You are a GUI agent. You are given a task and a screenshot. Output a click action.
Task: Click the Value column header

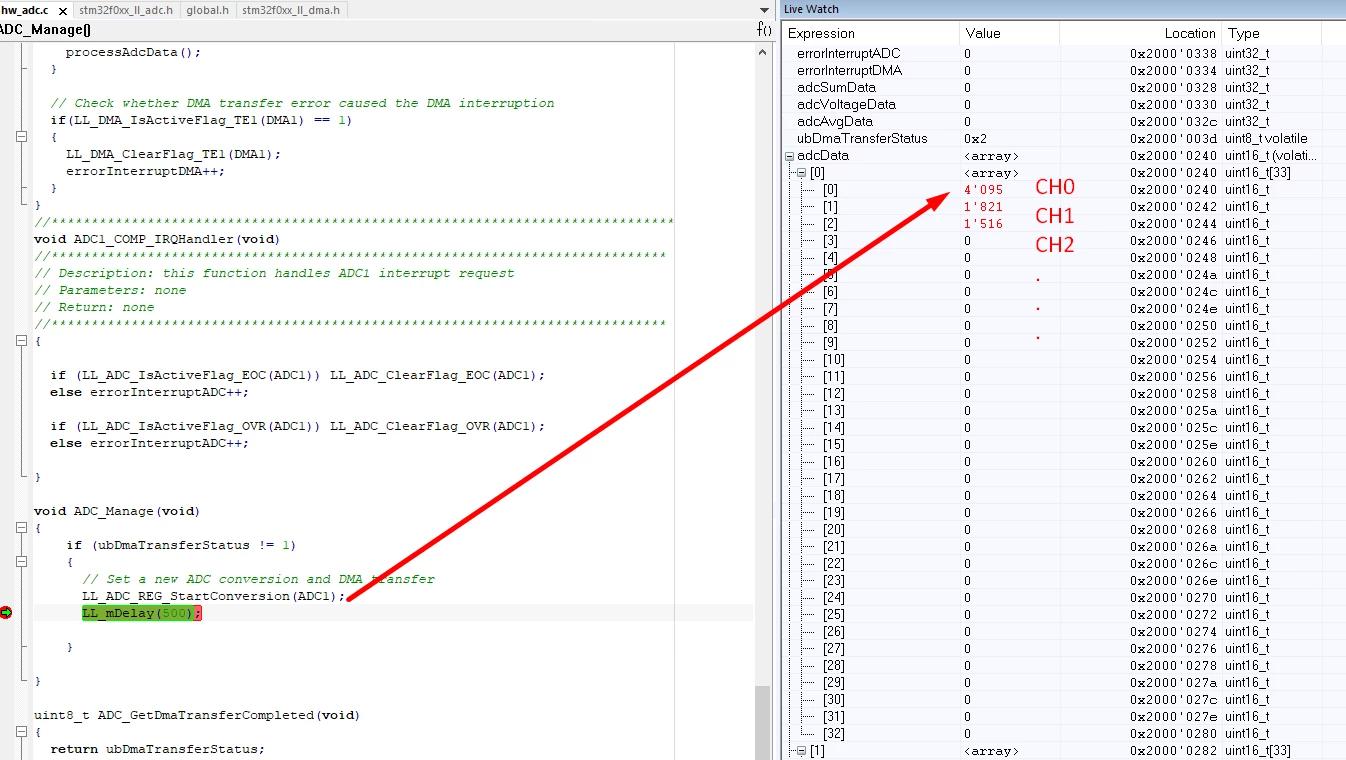pyautogui.click(x=1009, y=33)
